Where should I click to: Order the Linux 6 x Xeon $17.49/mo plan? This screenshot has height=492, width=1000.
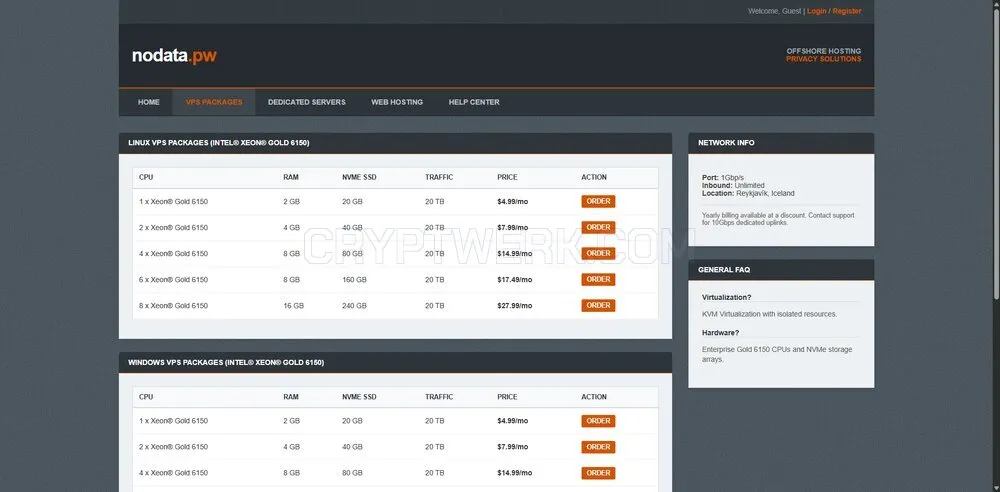tap(598, 280)
